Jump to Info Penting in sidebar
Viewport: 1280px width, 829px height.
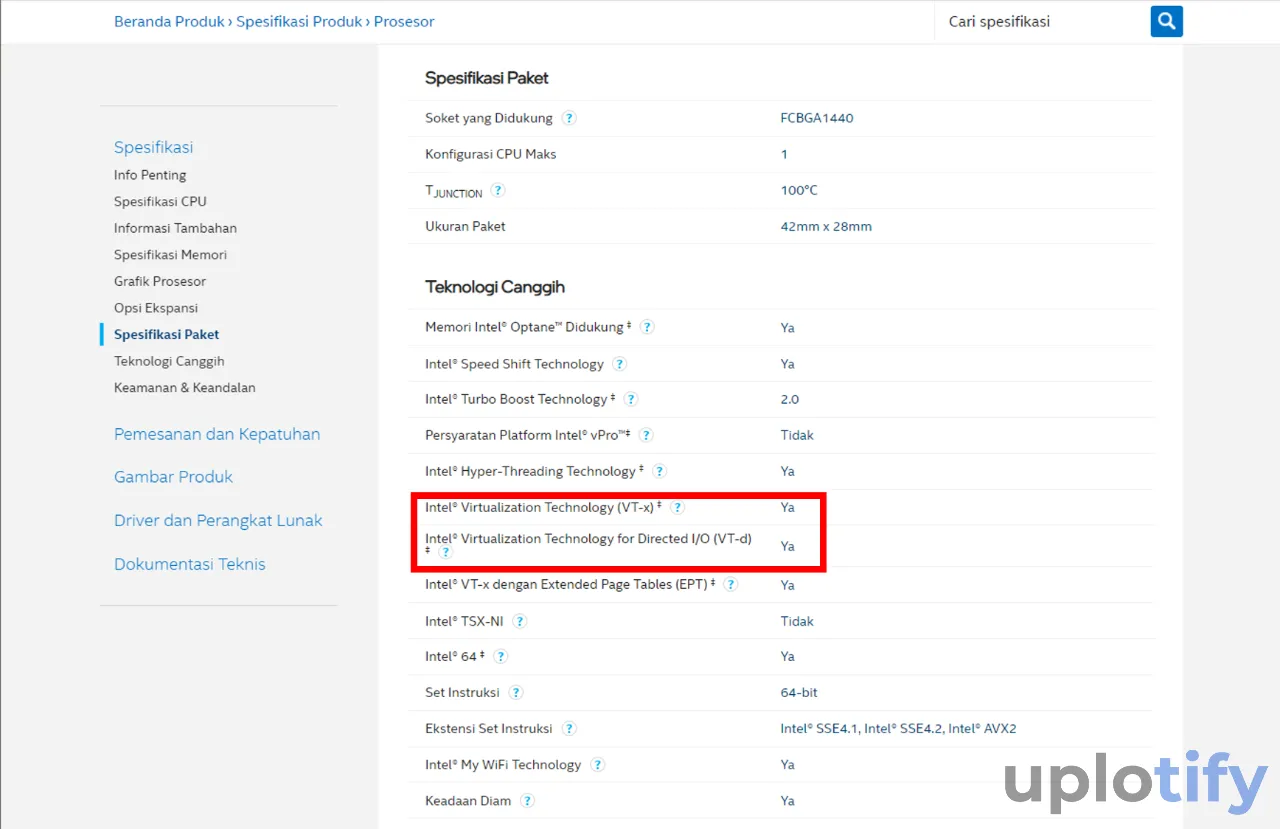coord(150,175)
